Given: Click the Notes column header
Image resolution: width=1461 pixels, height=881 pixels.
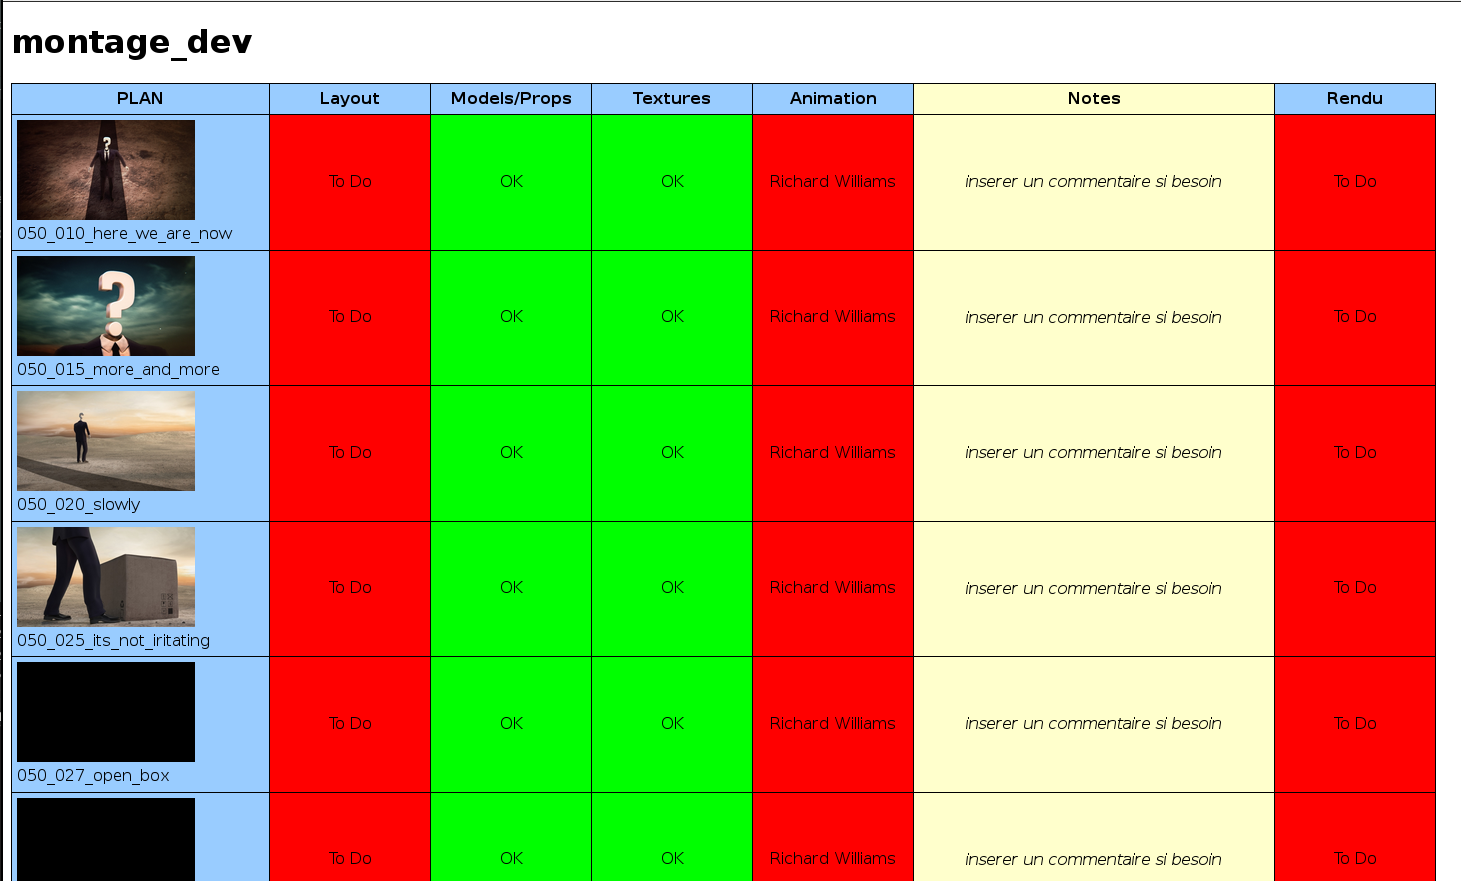Looking at the screenshot, I should [1094, 98].
